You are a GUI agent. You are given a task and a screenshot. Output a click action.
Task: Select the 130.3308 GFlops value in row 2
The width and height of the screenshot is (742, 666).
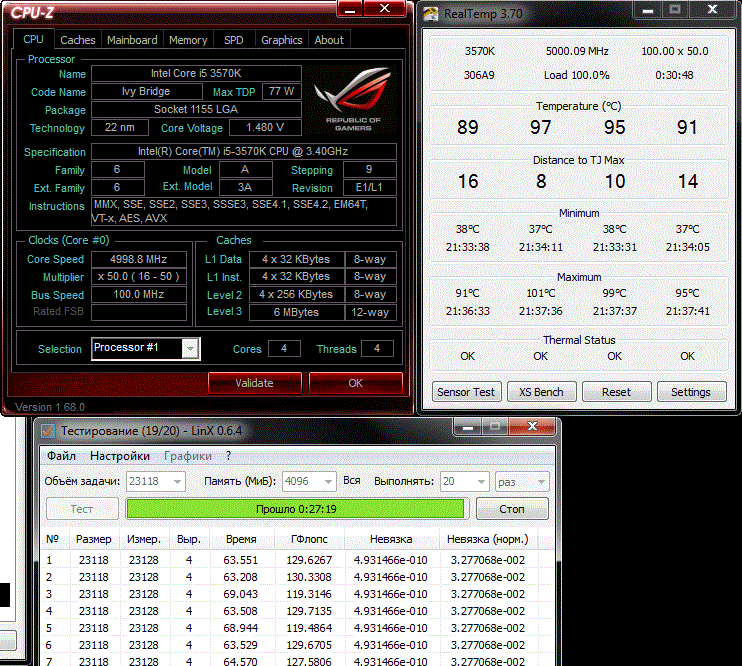pyautogui.click(x=309, y=577)
